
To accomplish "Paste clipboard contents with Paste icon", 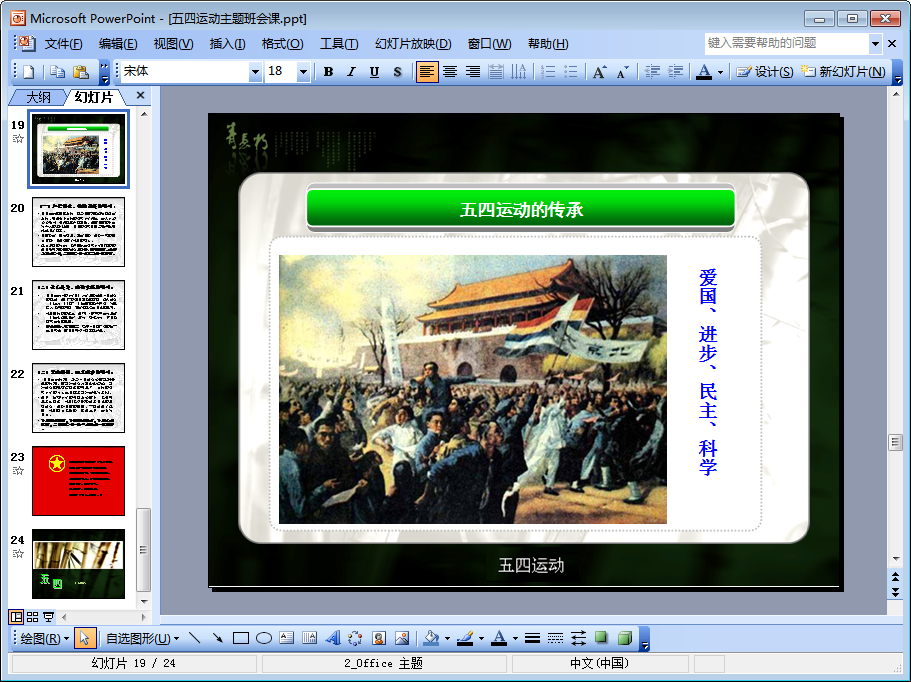I will [x=81, y=71].
